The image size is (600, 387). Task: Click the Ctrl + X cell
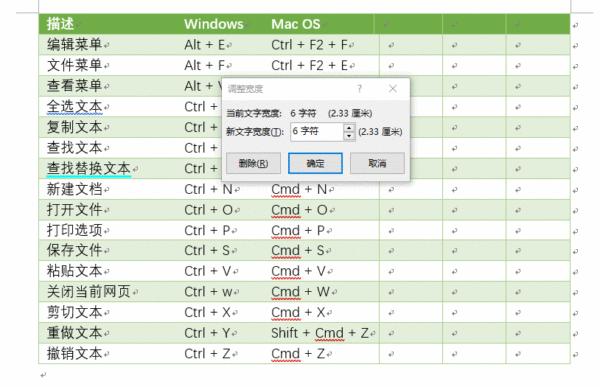point(207,313)
